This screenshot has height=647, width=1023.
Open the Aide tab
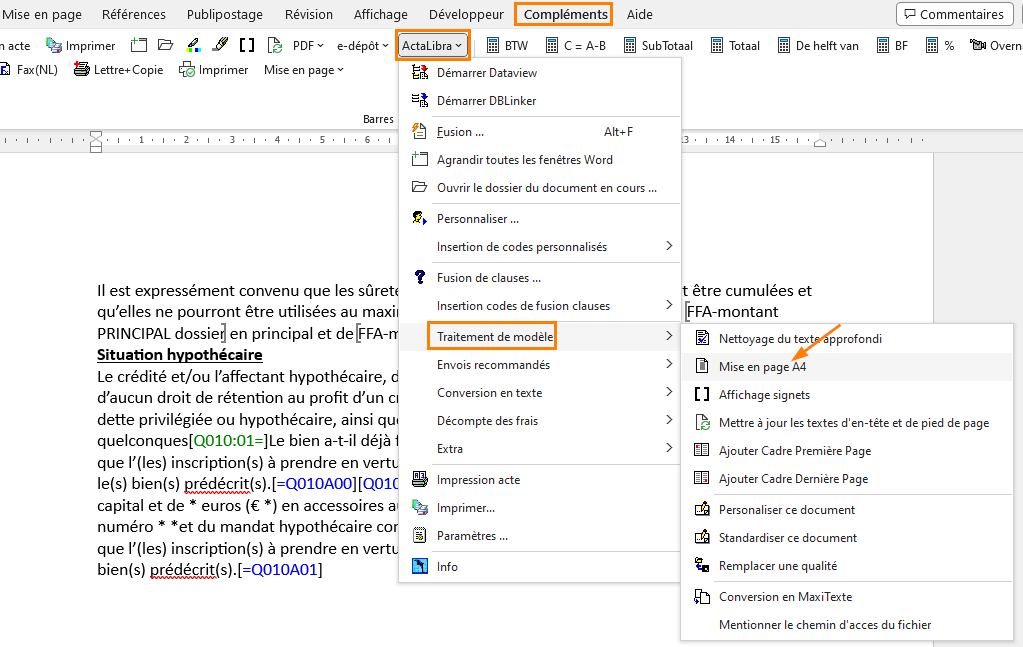point(639,14)
